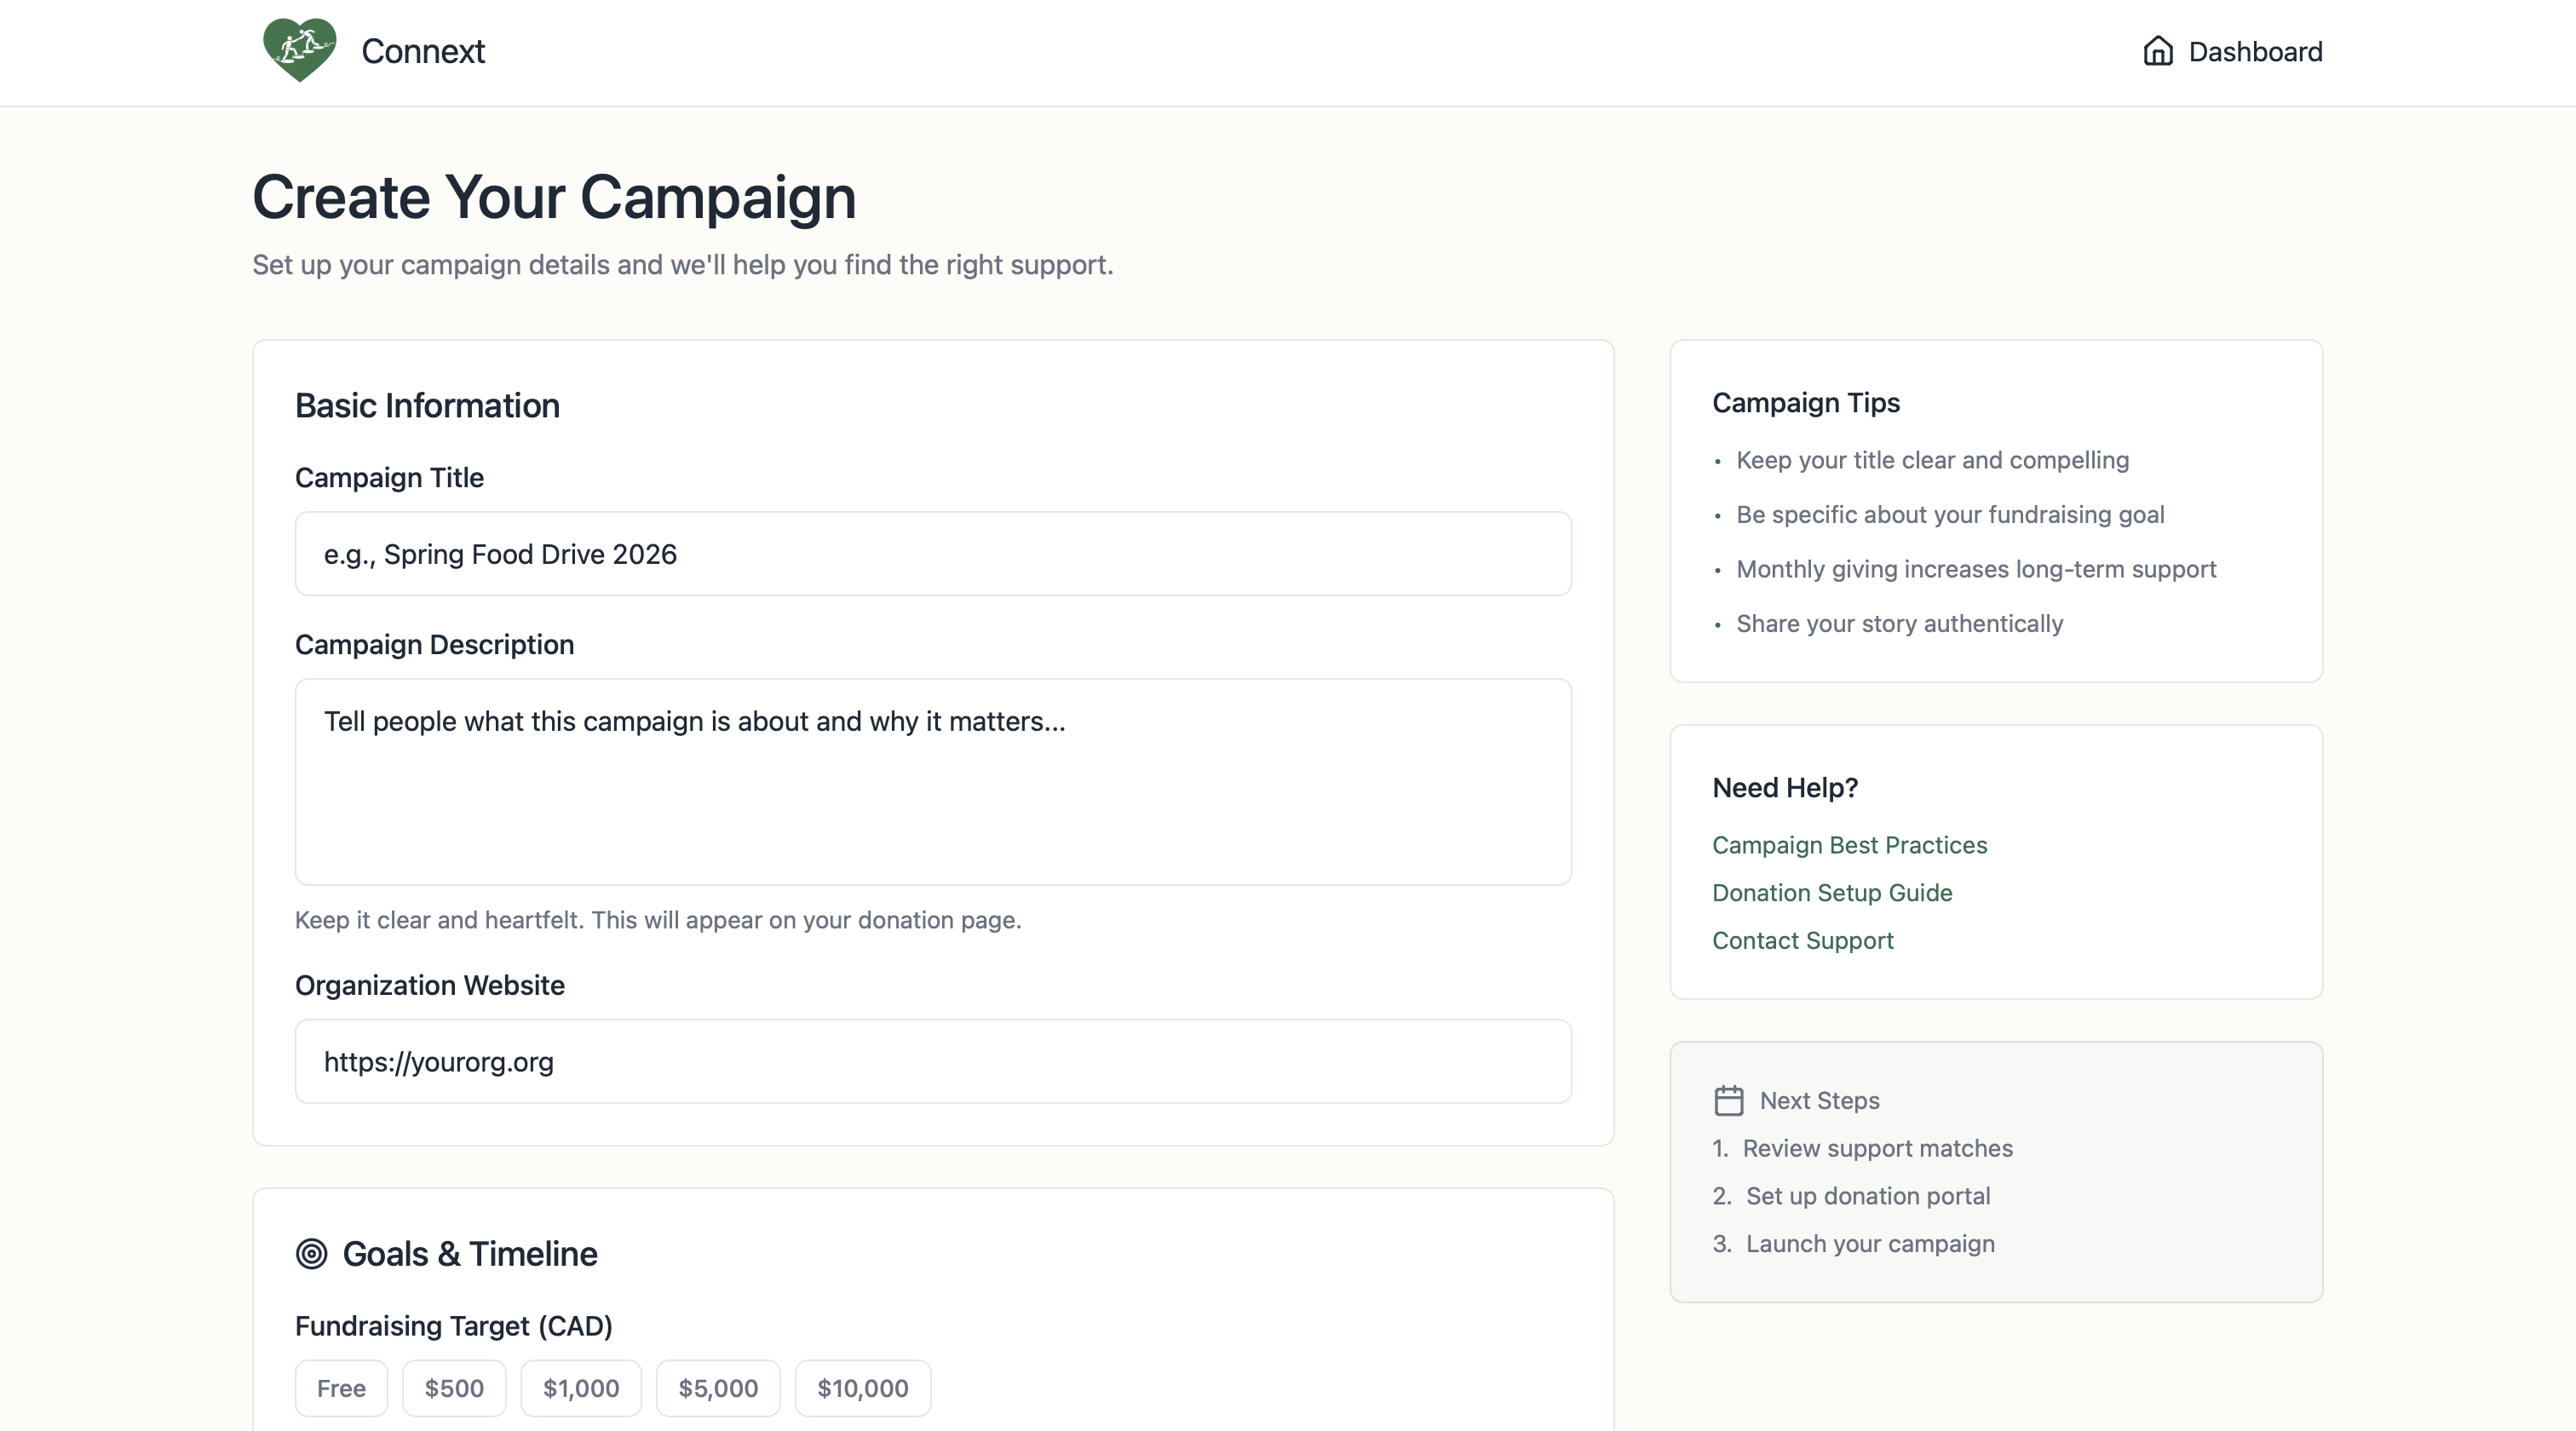Click the Dashboard home icon
Viewport: 2576px width, 1431px height.
(2157, 51)
